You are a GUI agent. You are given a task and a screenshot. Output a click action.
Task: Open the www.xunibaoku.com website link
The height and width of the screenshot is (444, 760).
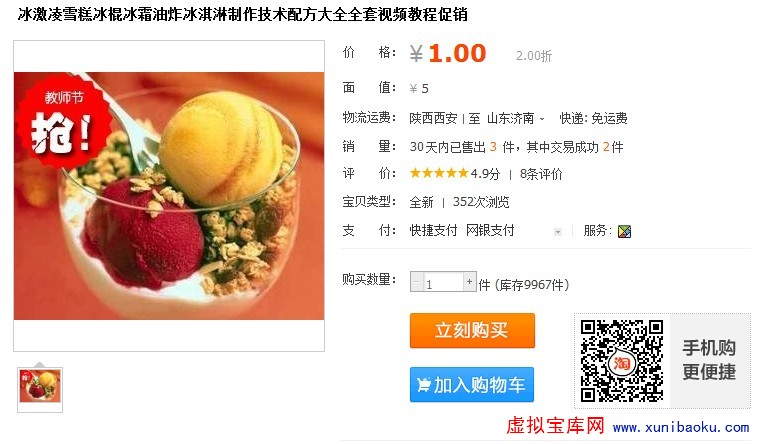coord(681,428)
